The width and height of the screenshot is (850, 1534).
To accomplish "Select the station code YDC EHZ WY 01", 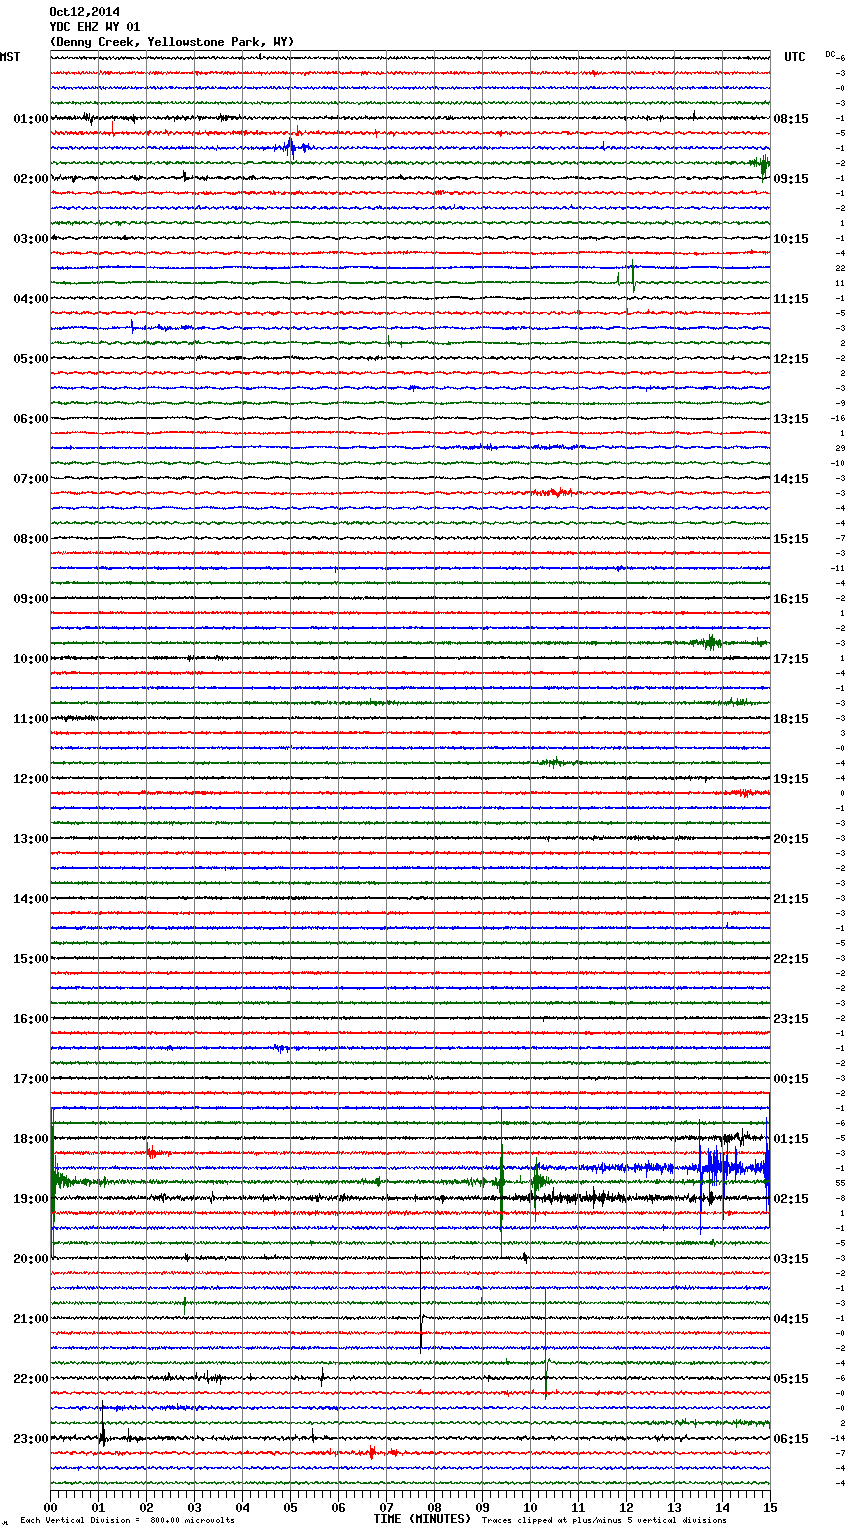I will pos(94,27).
